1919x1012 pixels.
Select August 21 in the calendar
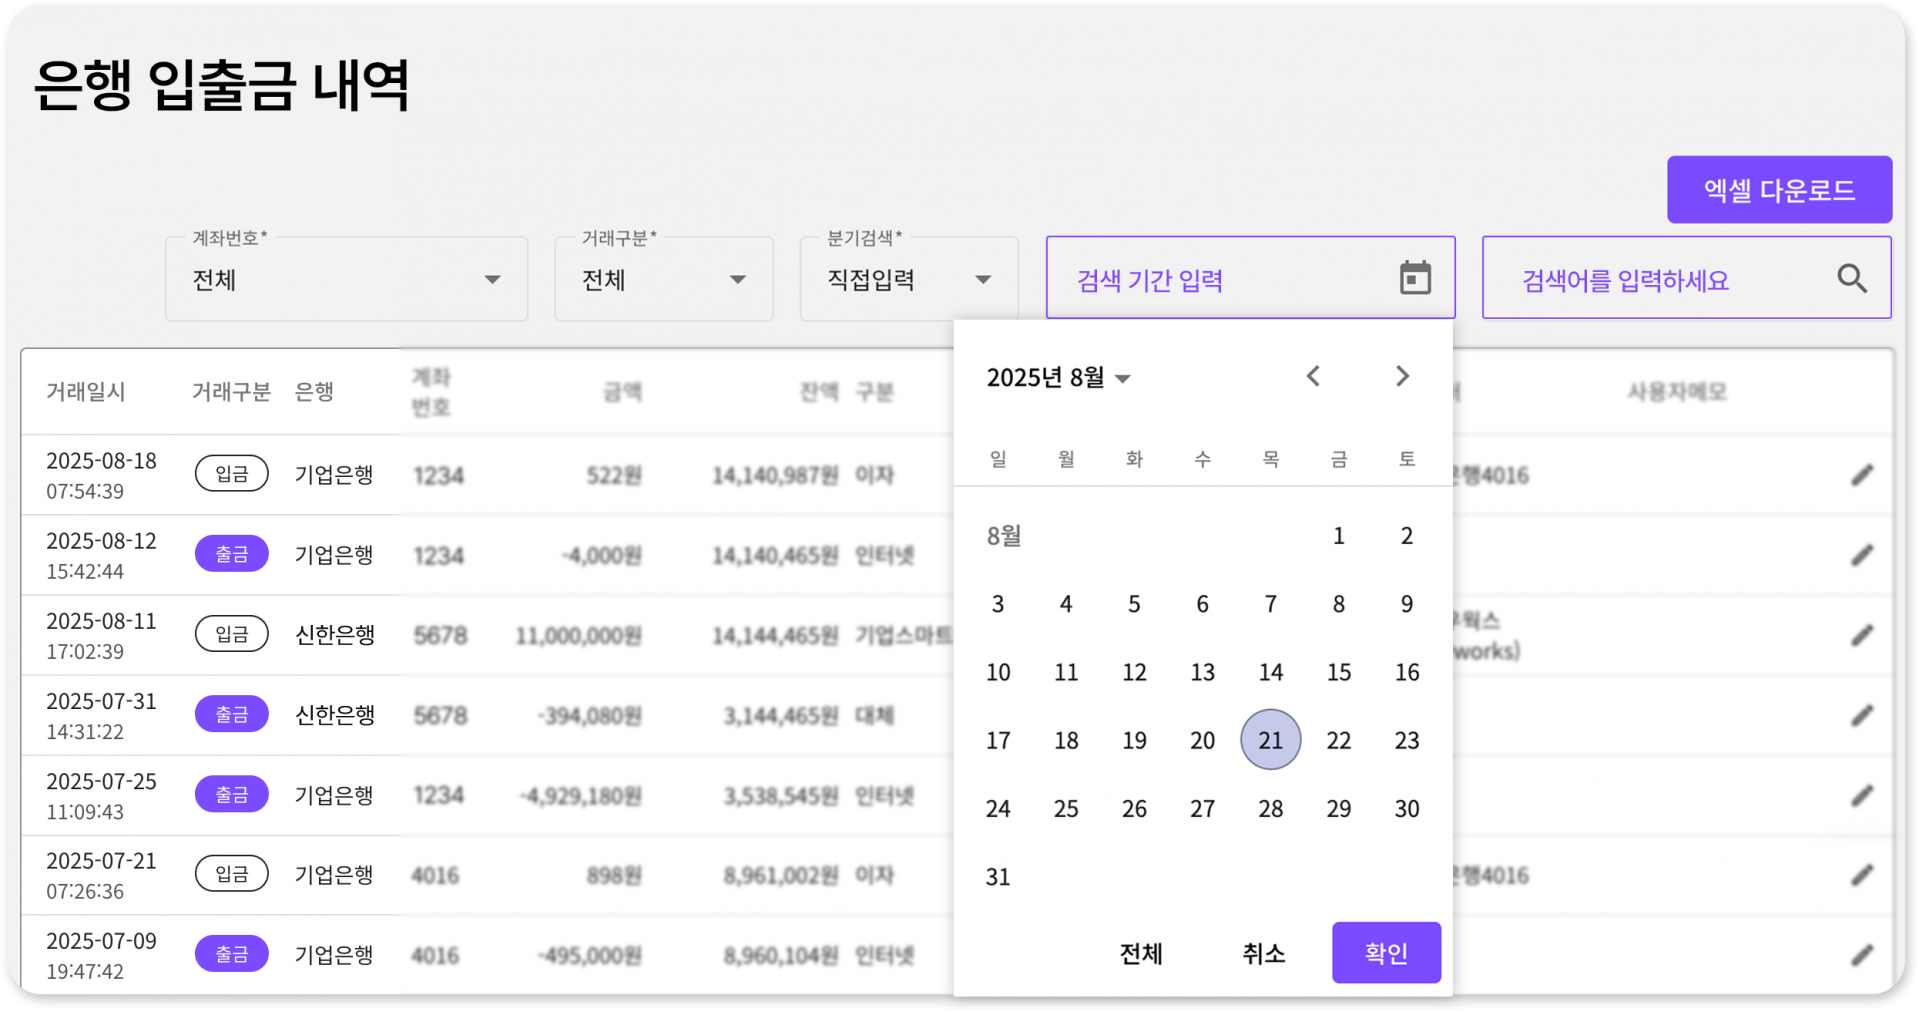1270,740
